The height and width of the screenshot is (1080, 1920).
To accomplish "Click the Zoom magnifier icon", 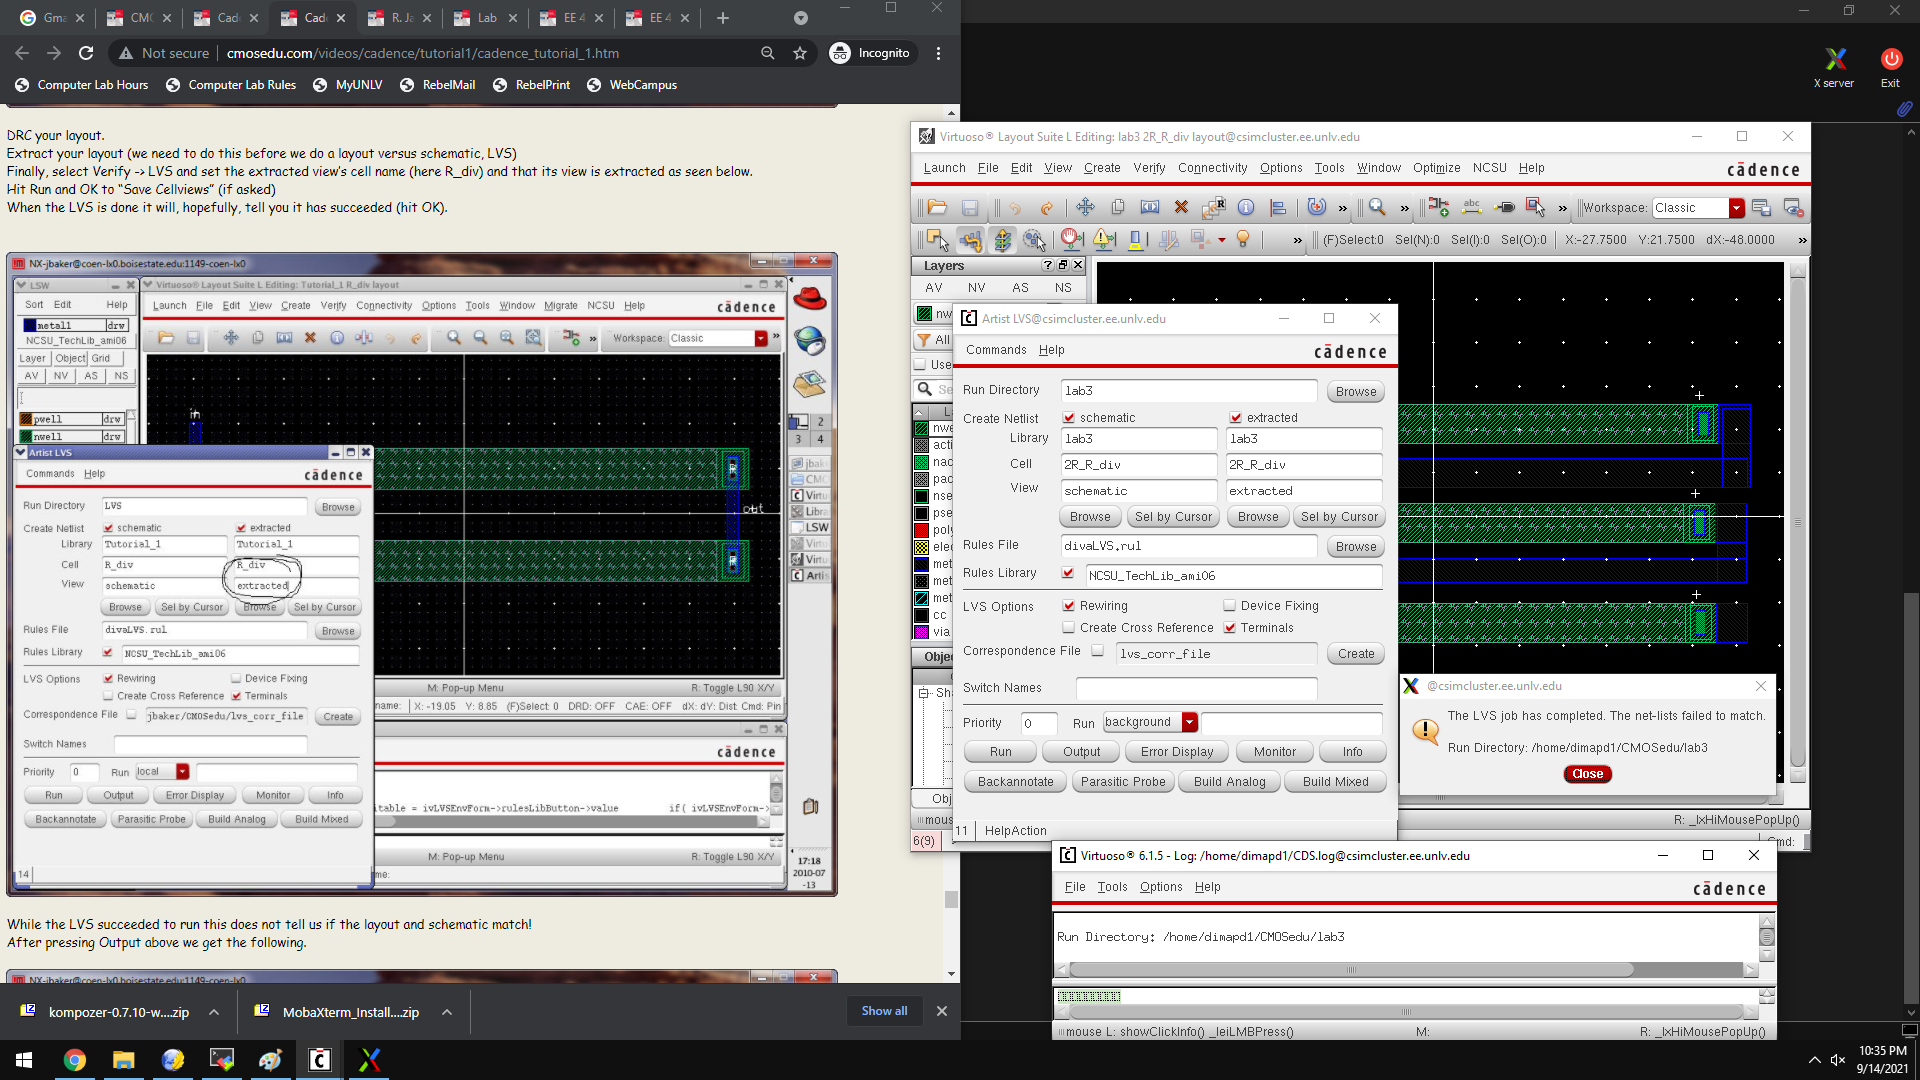I will pyautogui.click(x=1377, y=208).
